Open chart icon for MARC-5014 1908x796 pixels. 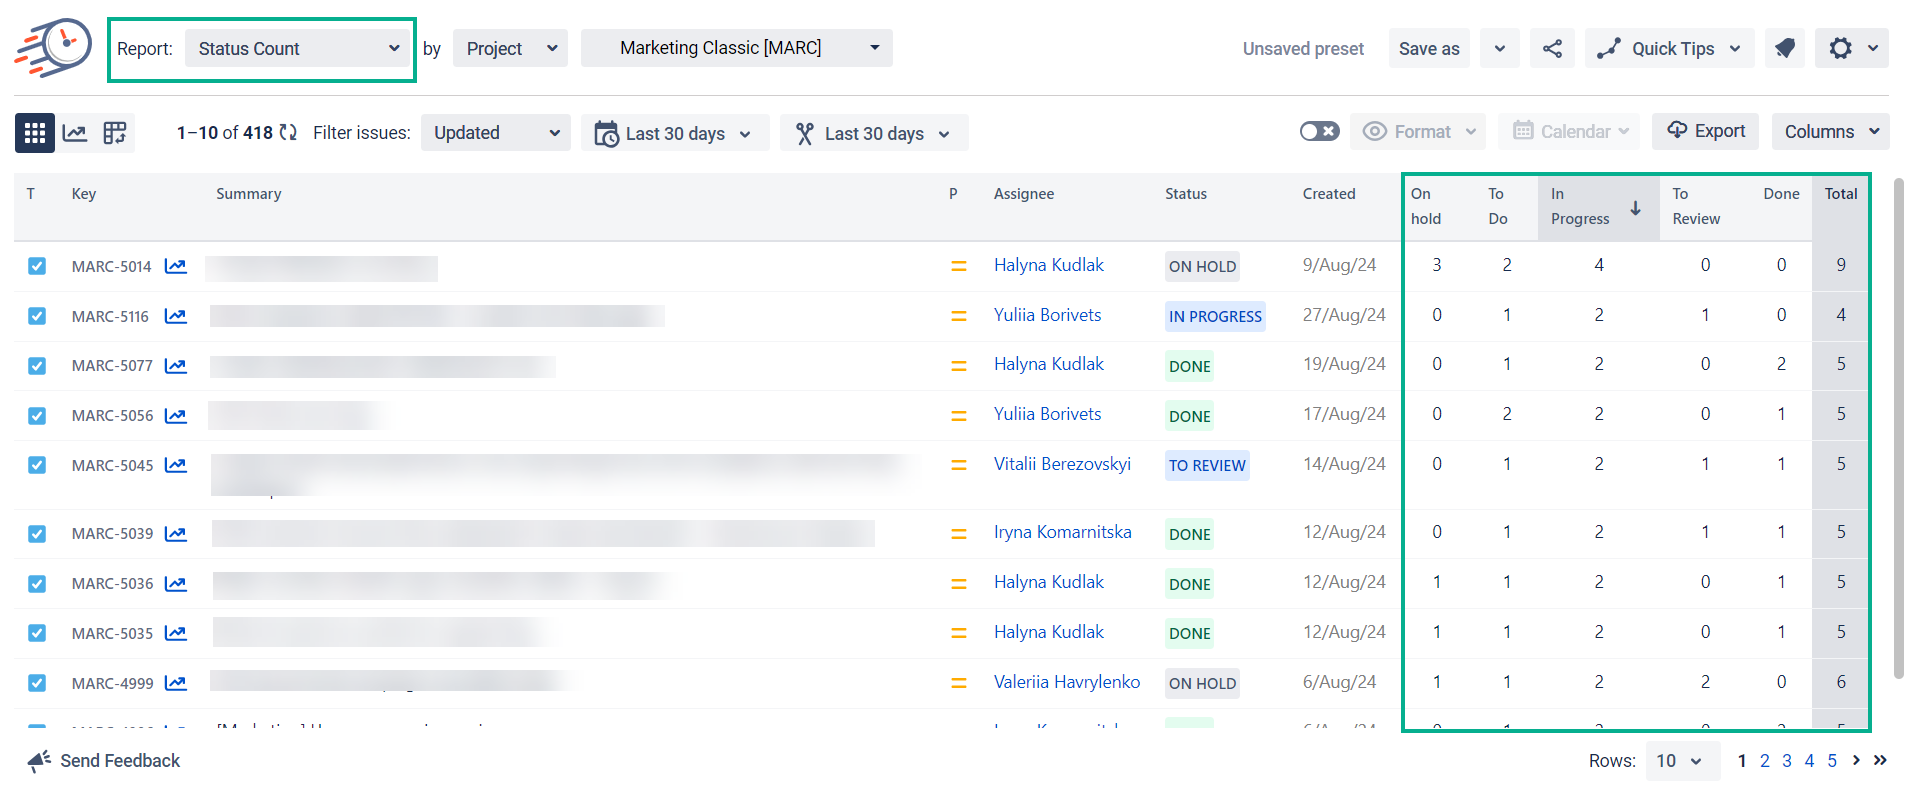point(176,266)
